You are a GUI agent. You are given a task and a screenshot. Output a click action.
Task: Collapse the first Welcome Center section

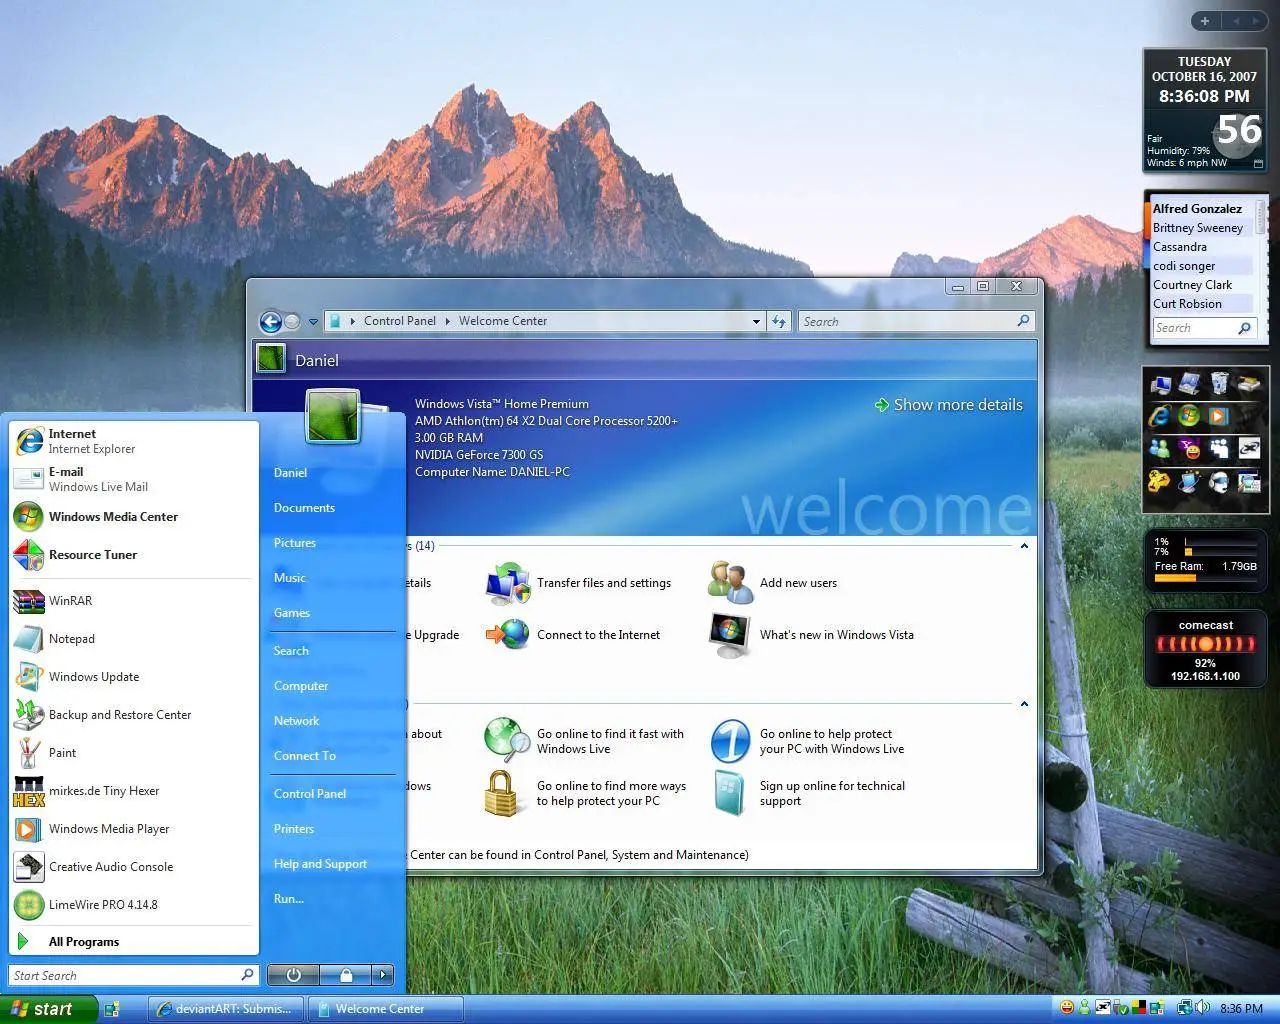[x=1024, y=546]
